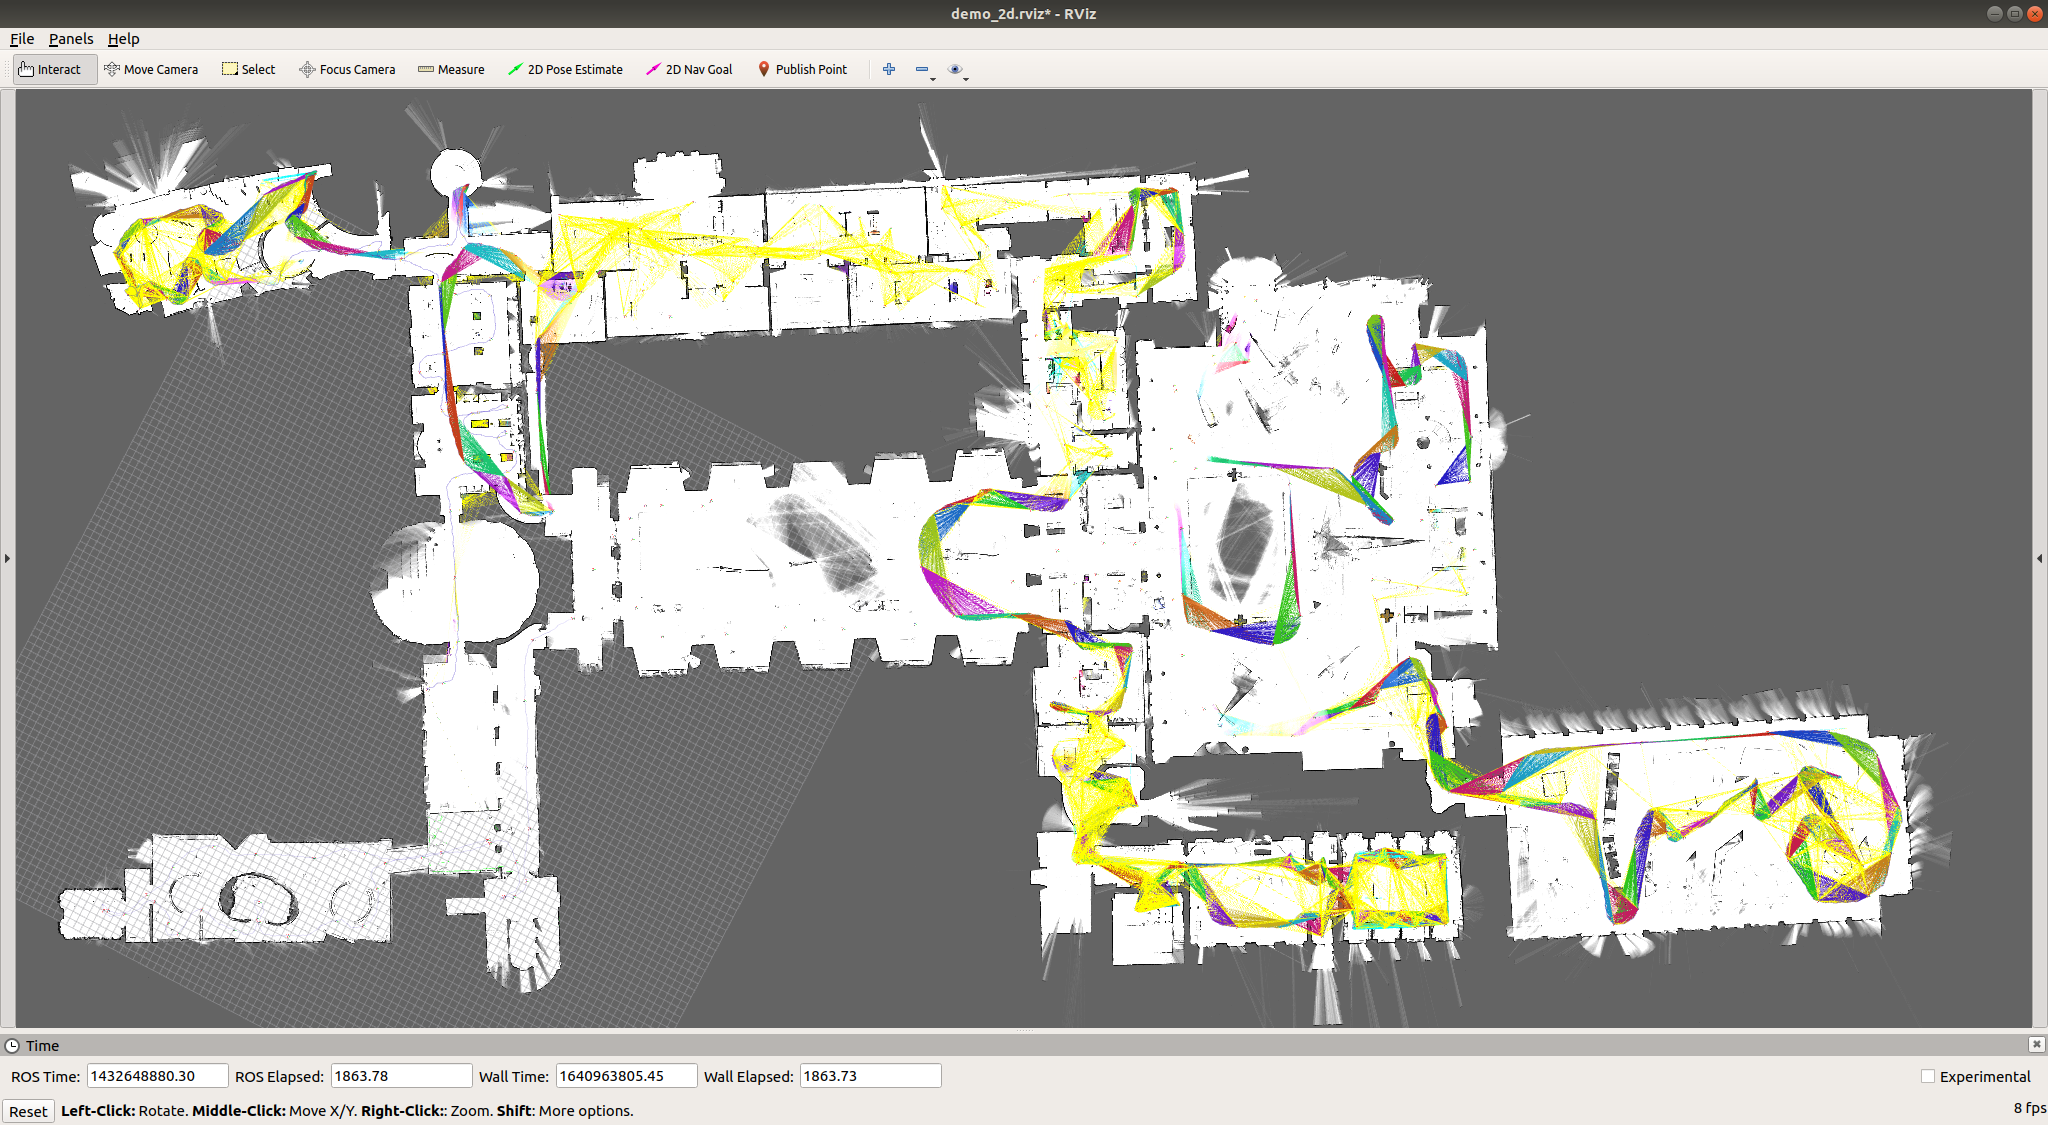Image resolution: width=2048 pixels, height=1125 pixels.
Task: Click the Focus Camera tool
Action: (x=347, y=69)
